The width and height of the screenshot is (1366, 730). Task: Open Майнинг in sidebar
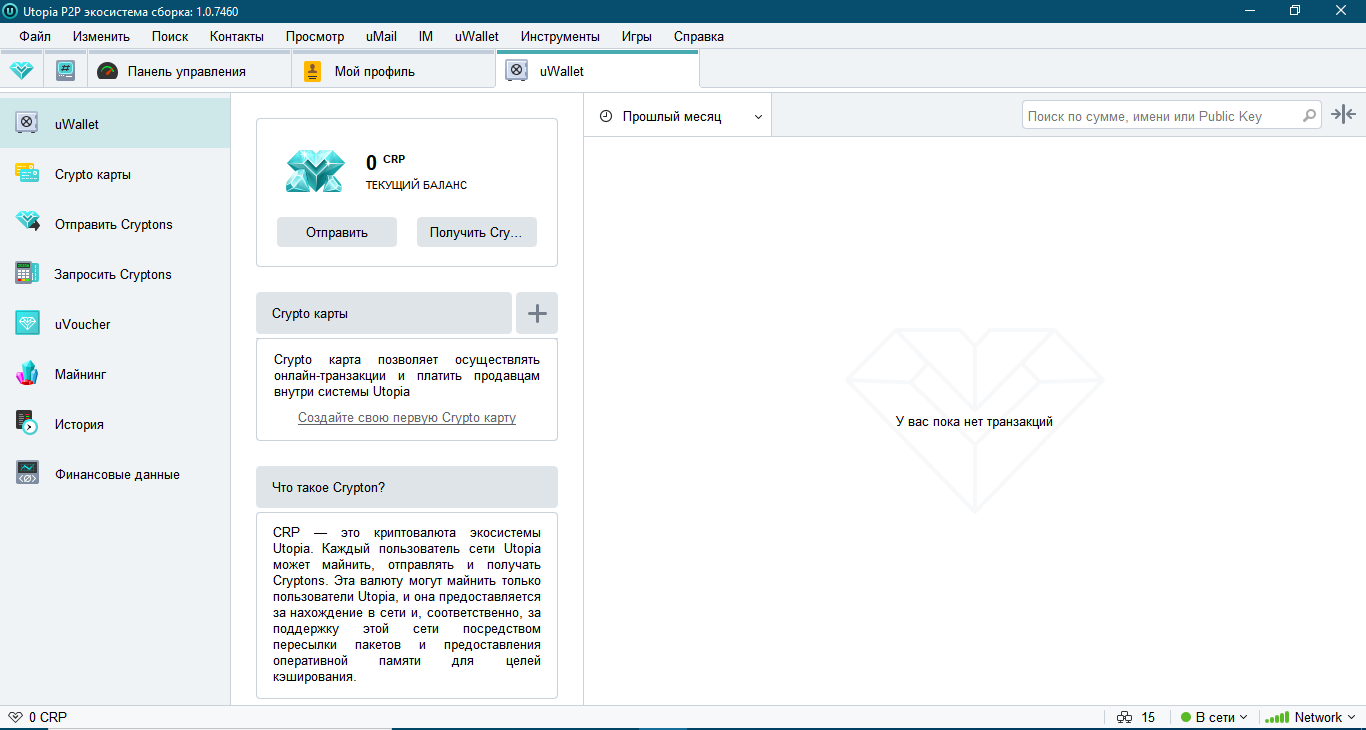tap(115, 374)
